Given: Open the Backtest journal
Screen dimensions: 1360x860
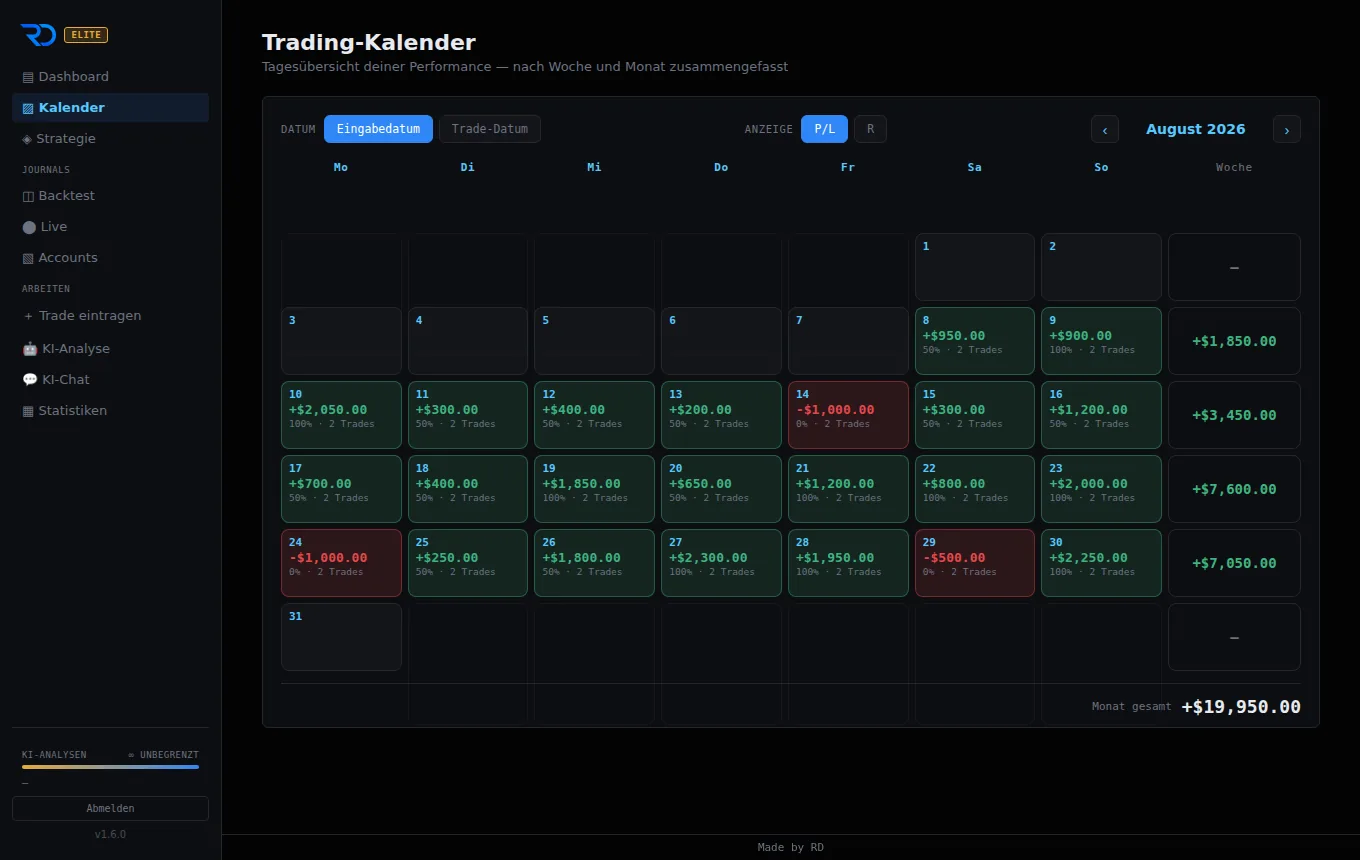Looking at the screenshot, I should 110,196.
